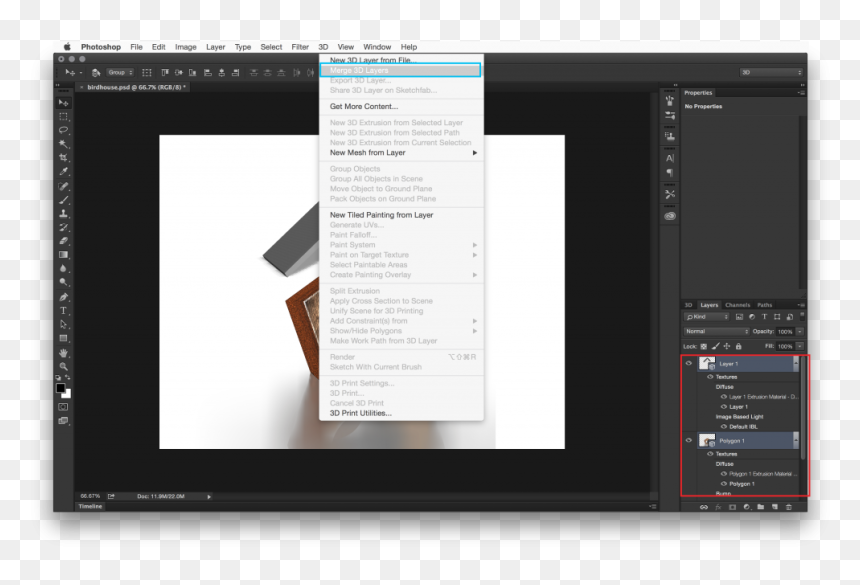The image size is (860, 585).
Task: Click the swap foreground/background colors icon
Action: (68, 377)
